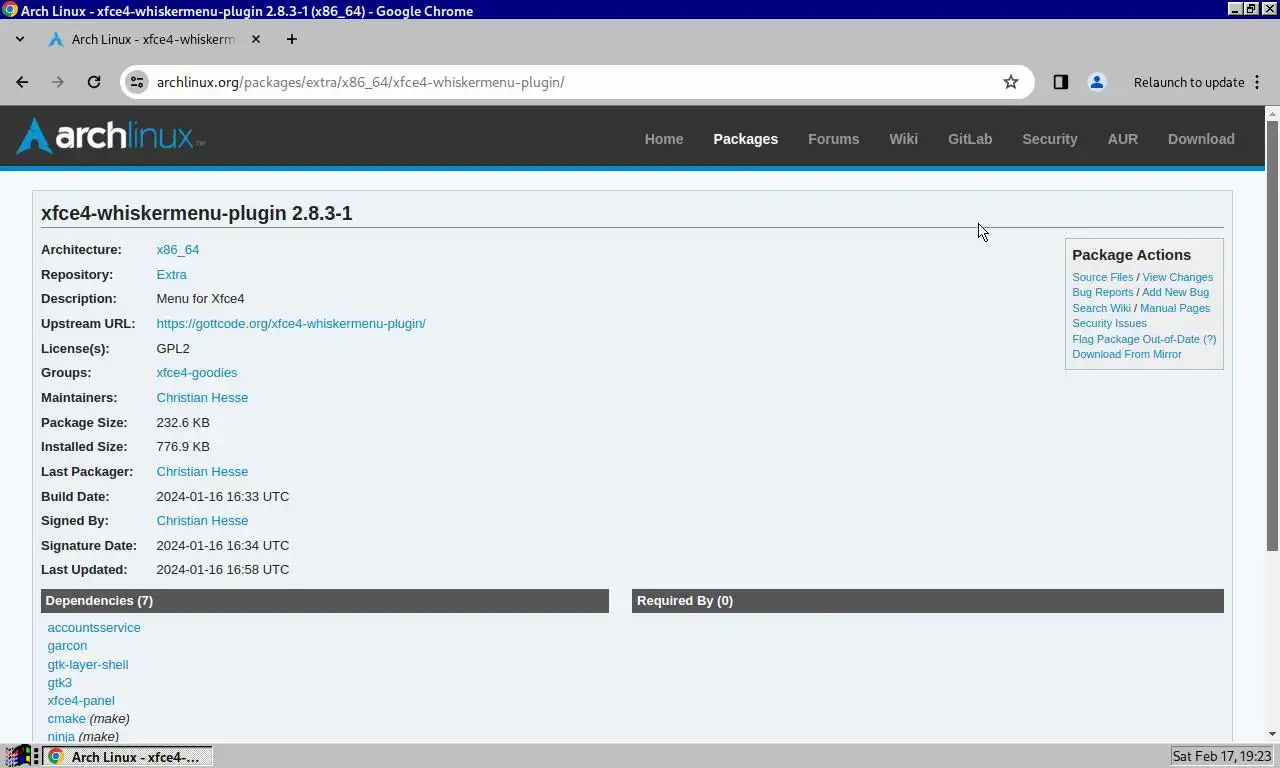Go forward in browser history
Image resolution: width=1280 pixels, height=768 pixels.
(x=58, y=82)
